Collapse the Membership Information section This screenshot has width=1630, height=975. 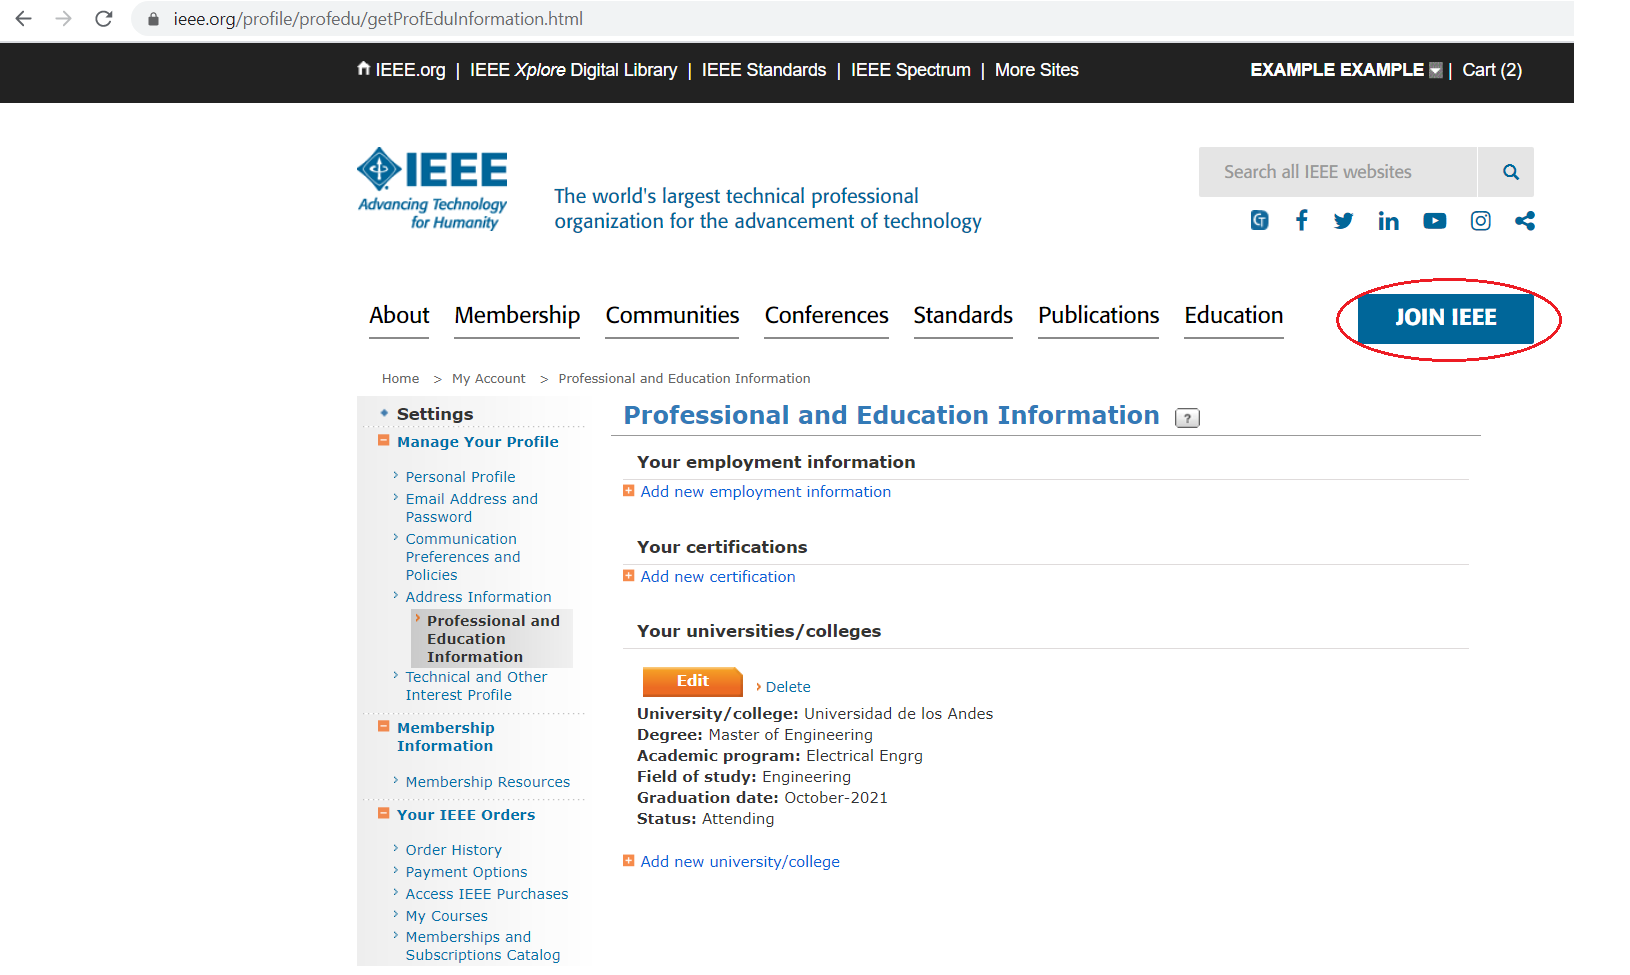pyautogui.click(x=383, y=727)
